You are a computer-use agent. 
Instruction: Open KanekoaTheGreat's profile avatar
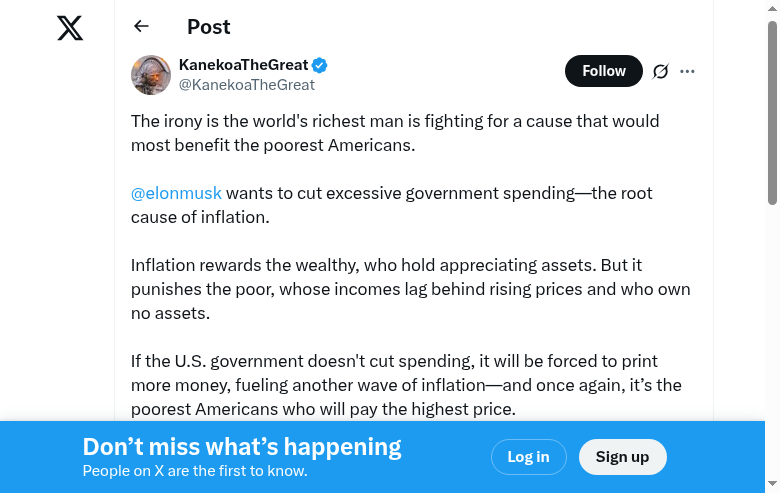[x=151, y=75]
